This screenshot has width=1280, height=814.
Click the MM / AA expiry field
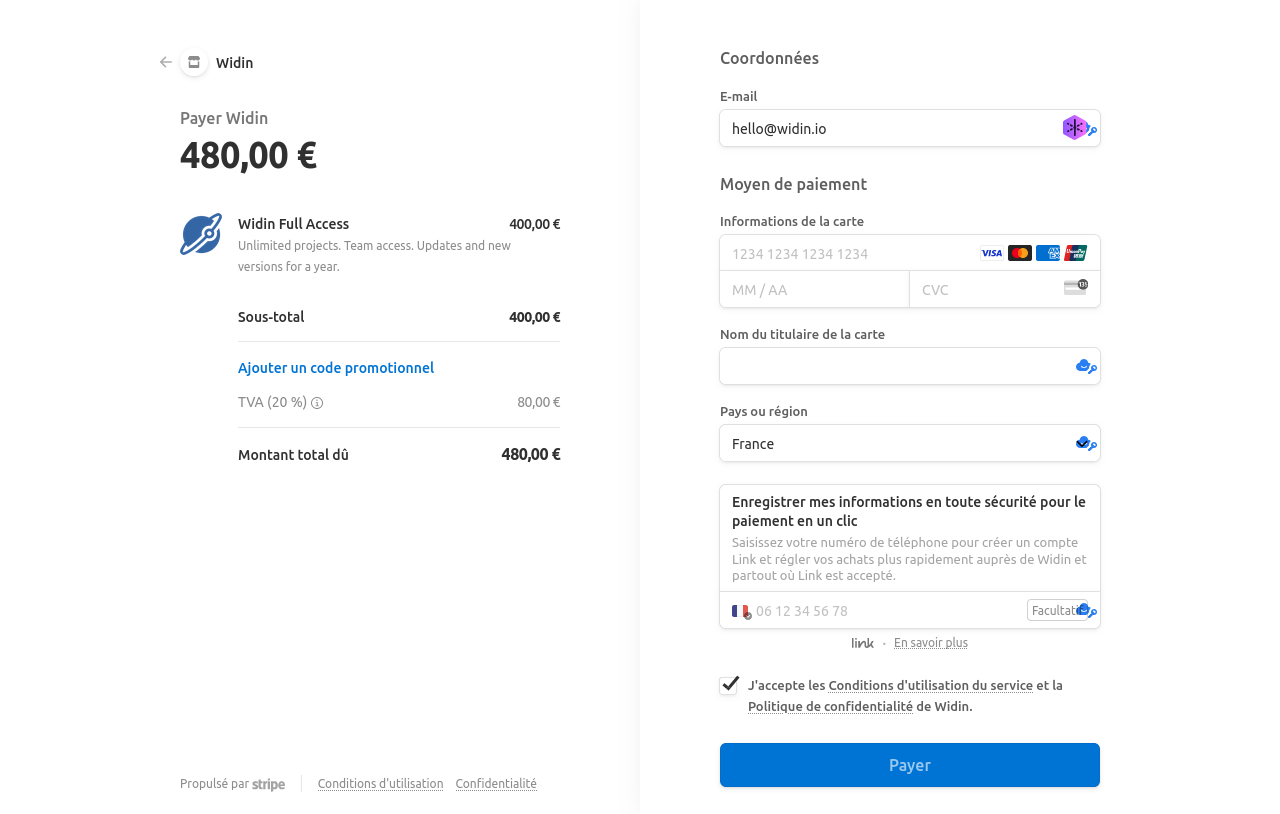tap(814, 289)
